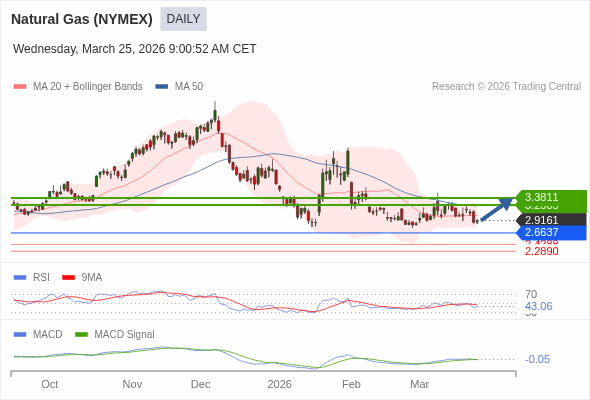Click the date and time text line
The image size is (590, 400).
135,49
